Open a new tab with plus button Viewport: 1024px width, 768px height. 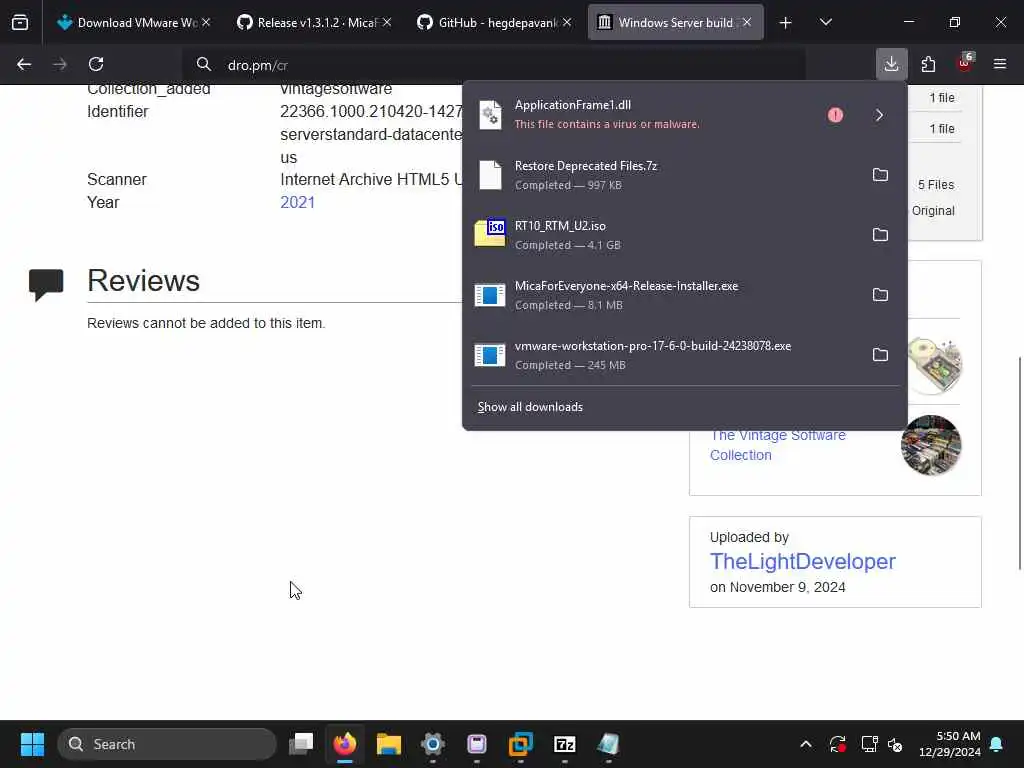click(x=785, y=23)
